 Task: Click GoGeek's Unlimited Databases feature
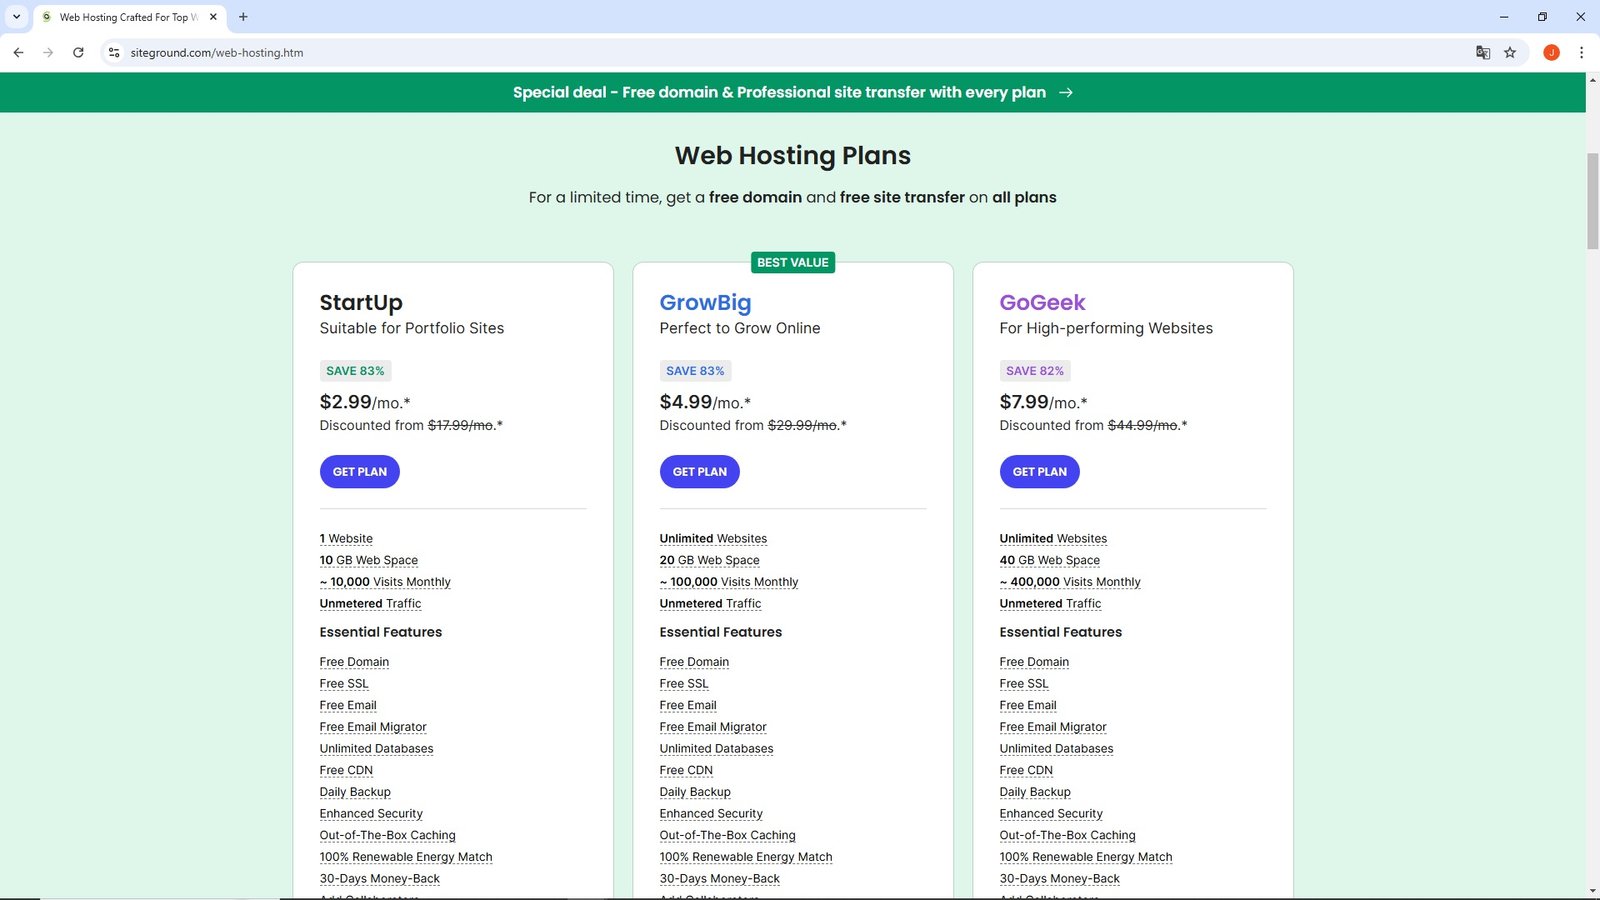tap(1057, 749)
